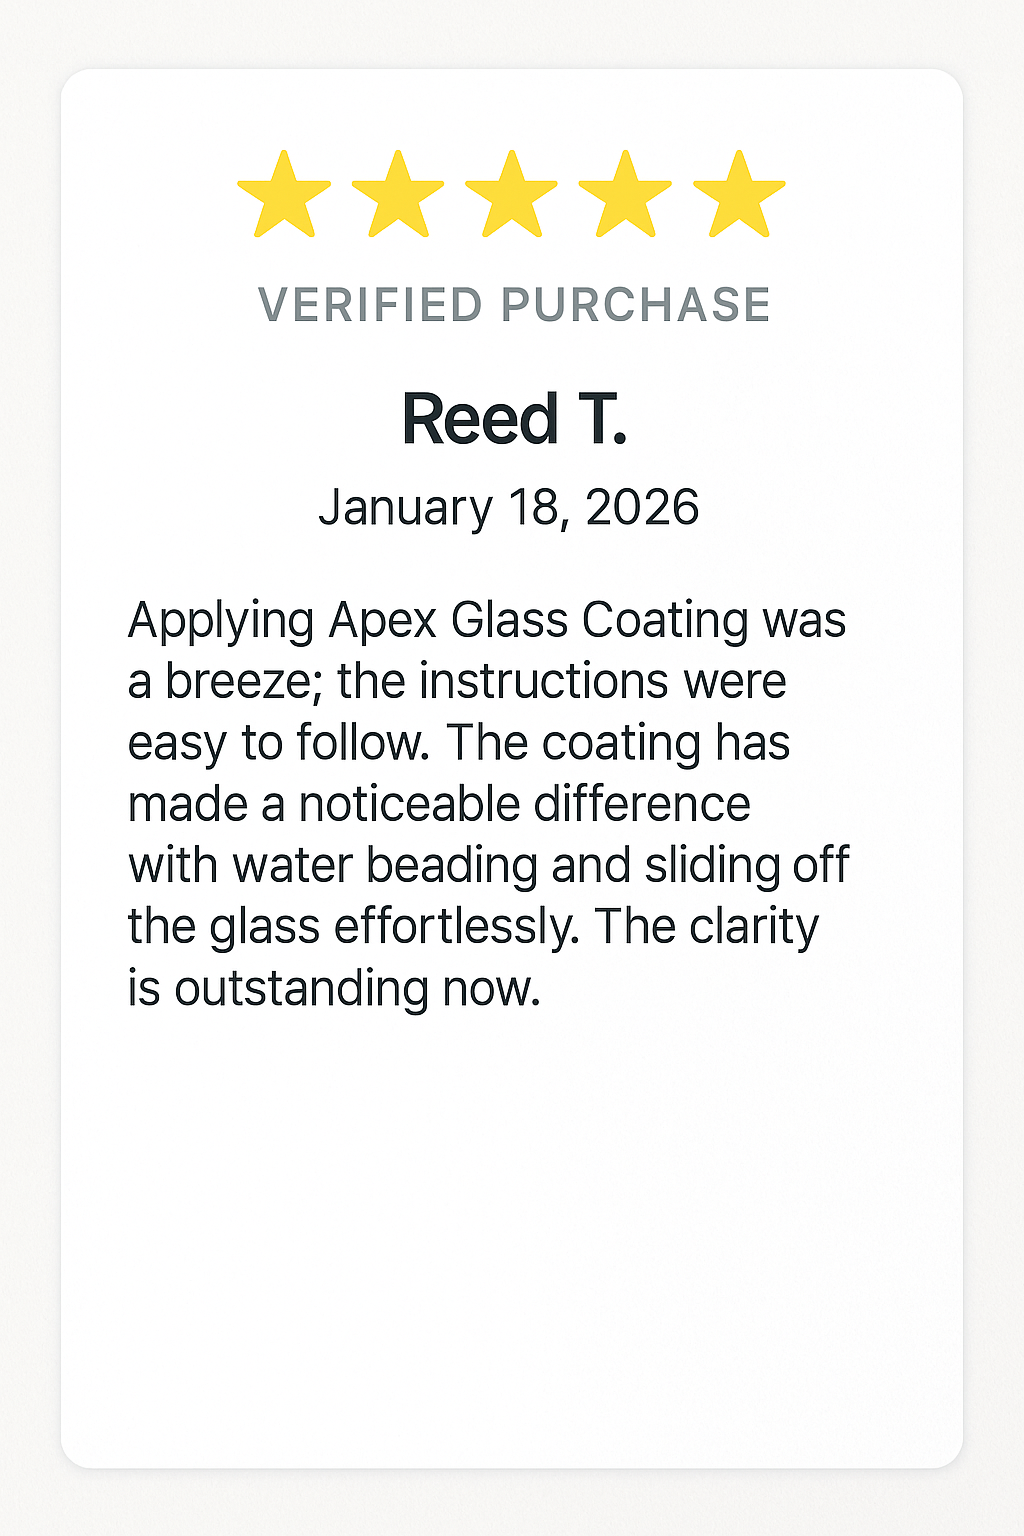The image size is (1024, 1536).
Task: Click the first yellow star
Action: tap(284, 197)
